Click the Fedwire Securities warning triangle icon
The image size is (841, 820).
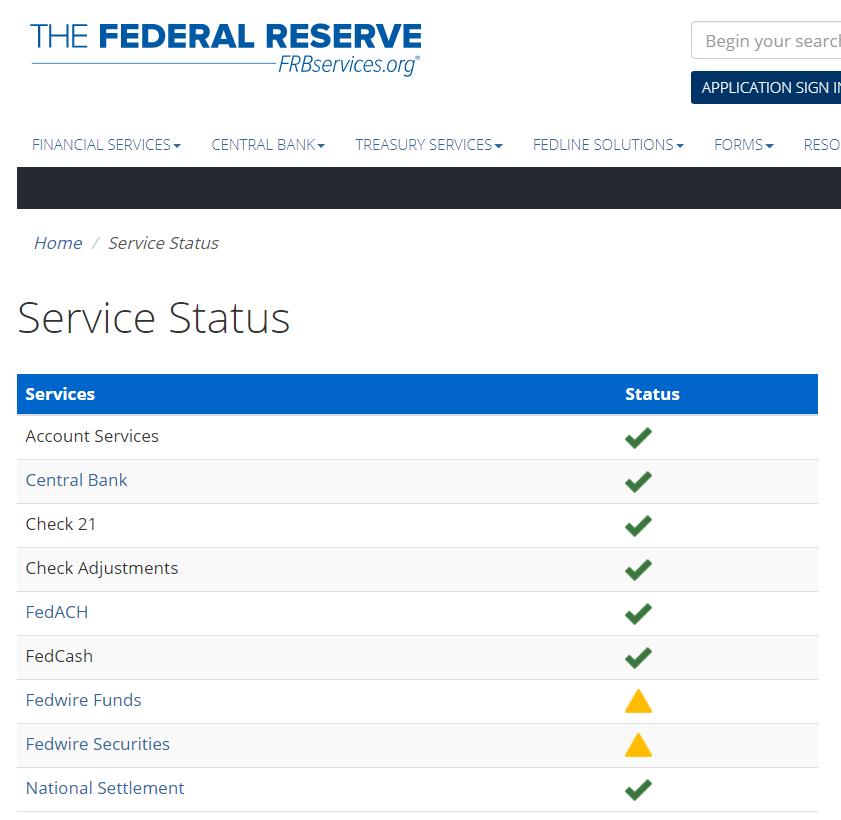tap(638, 745)
